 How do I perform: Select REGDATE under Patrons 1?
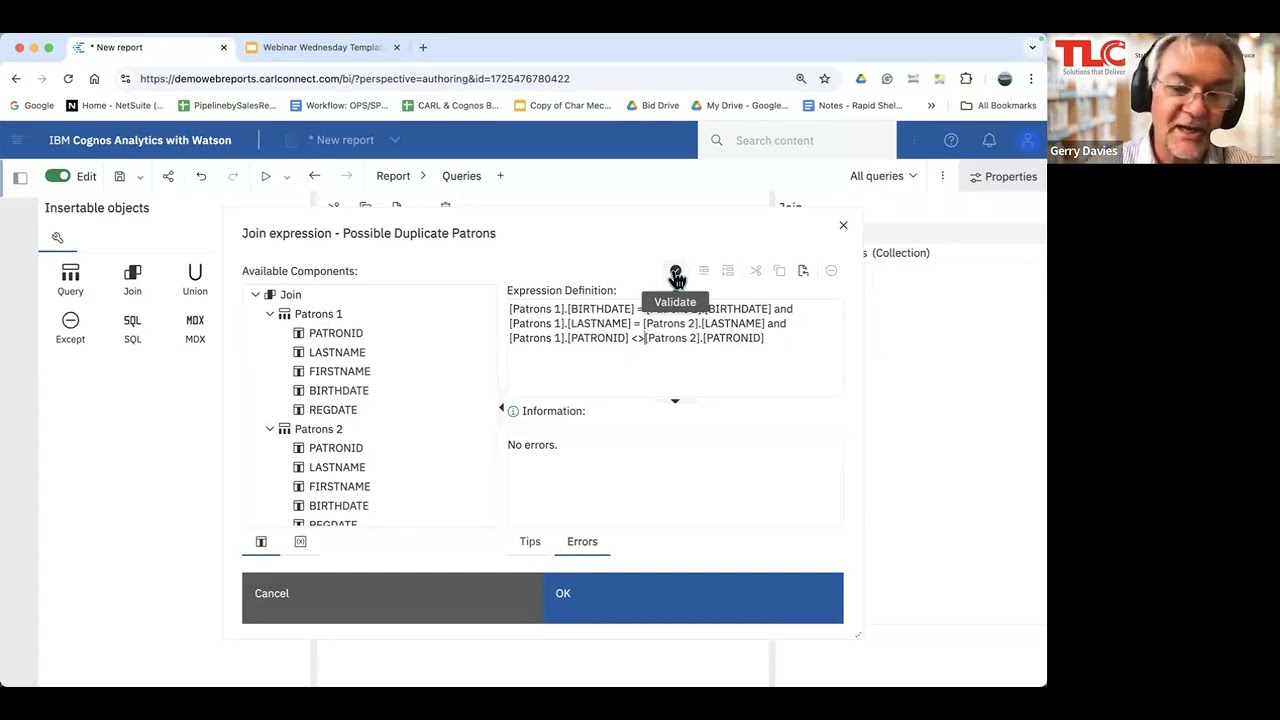click(333, 410)
